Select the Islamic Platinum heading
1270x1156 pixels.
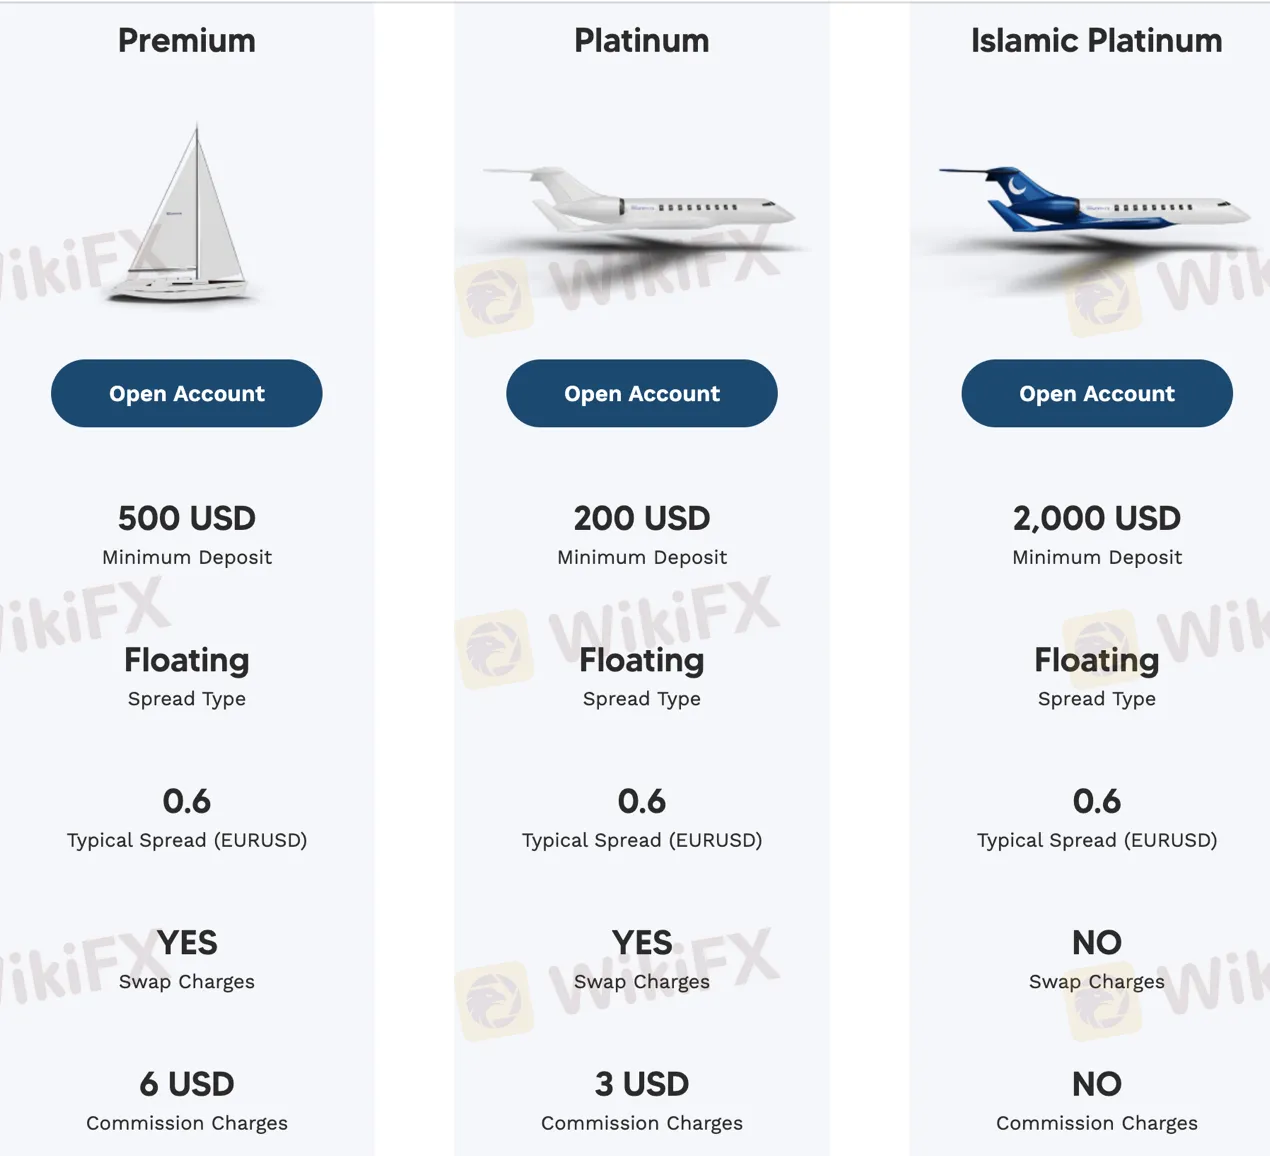(1097, 41)
